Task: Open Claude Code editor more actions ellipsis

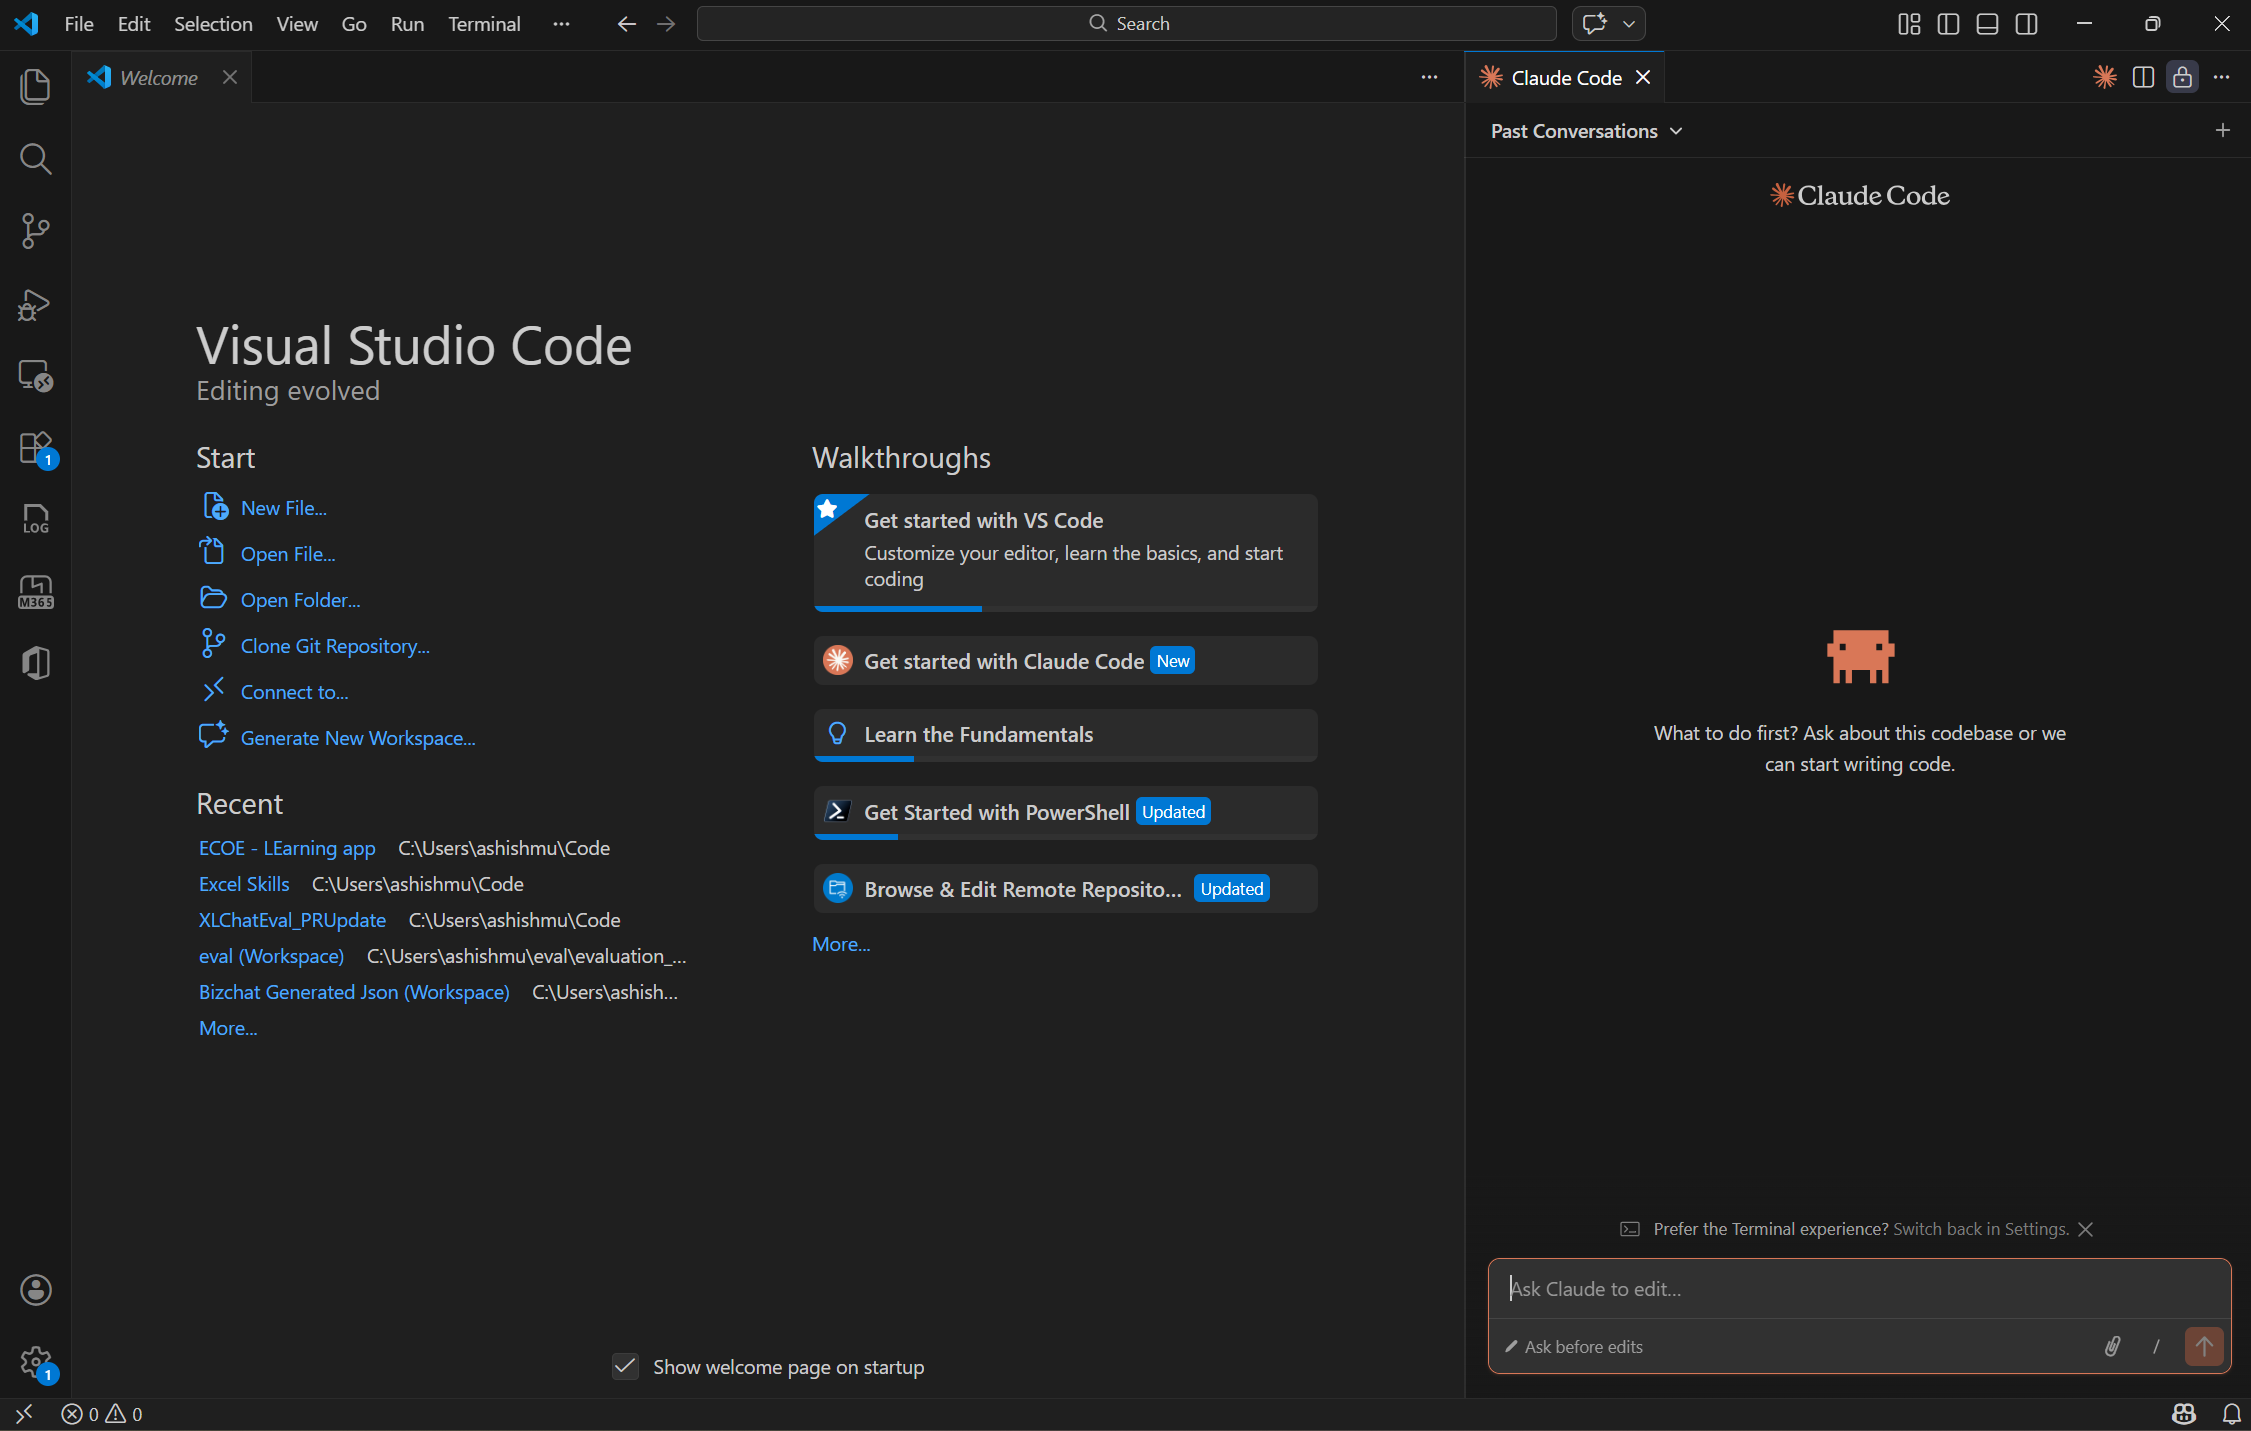Action: pyautogui.click(x=2222, y=77)
